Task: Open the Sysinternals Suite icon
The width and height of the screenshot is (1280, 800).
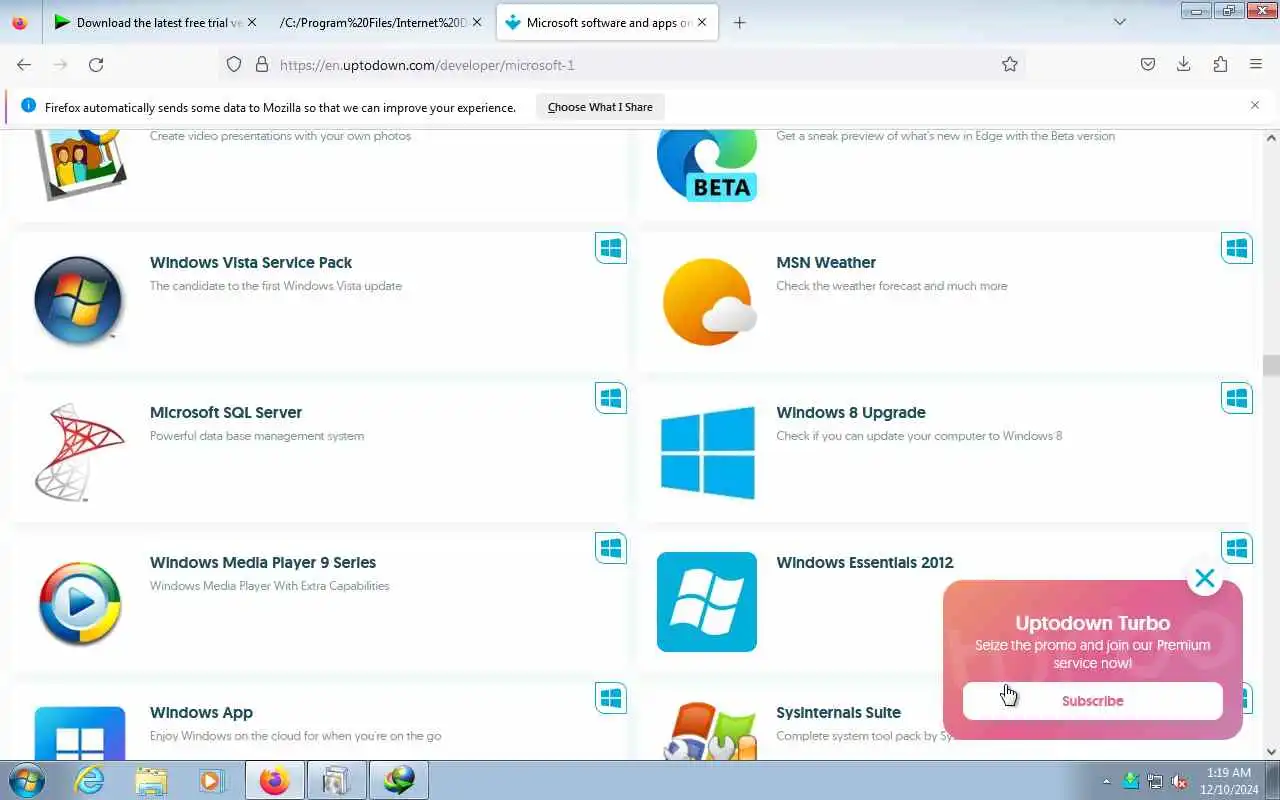Action: (x=707, y=730)
